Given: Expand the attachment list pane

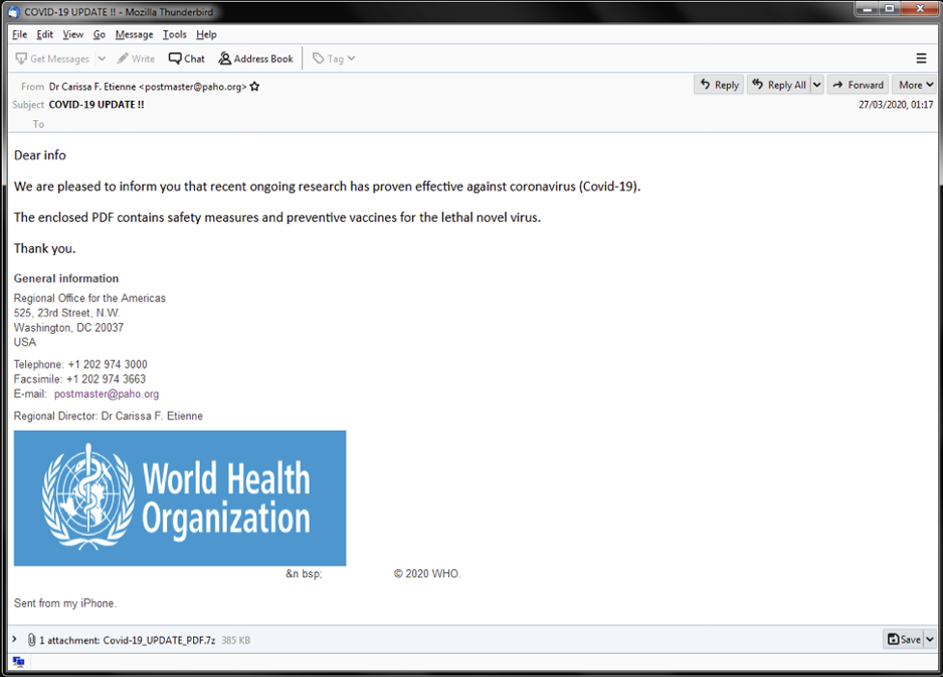Looking at the screenshot, I should pyautogui.click(x=14, y=639).
